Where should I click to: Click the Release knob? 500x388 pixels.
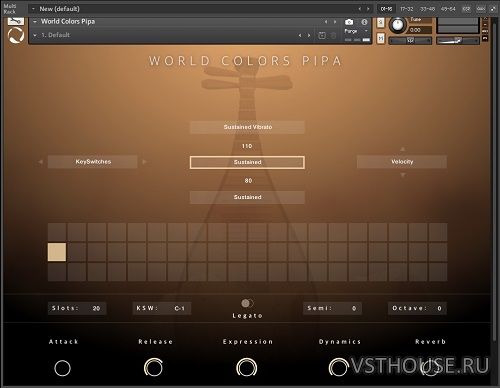153,367
